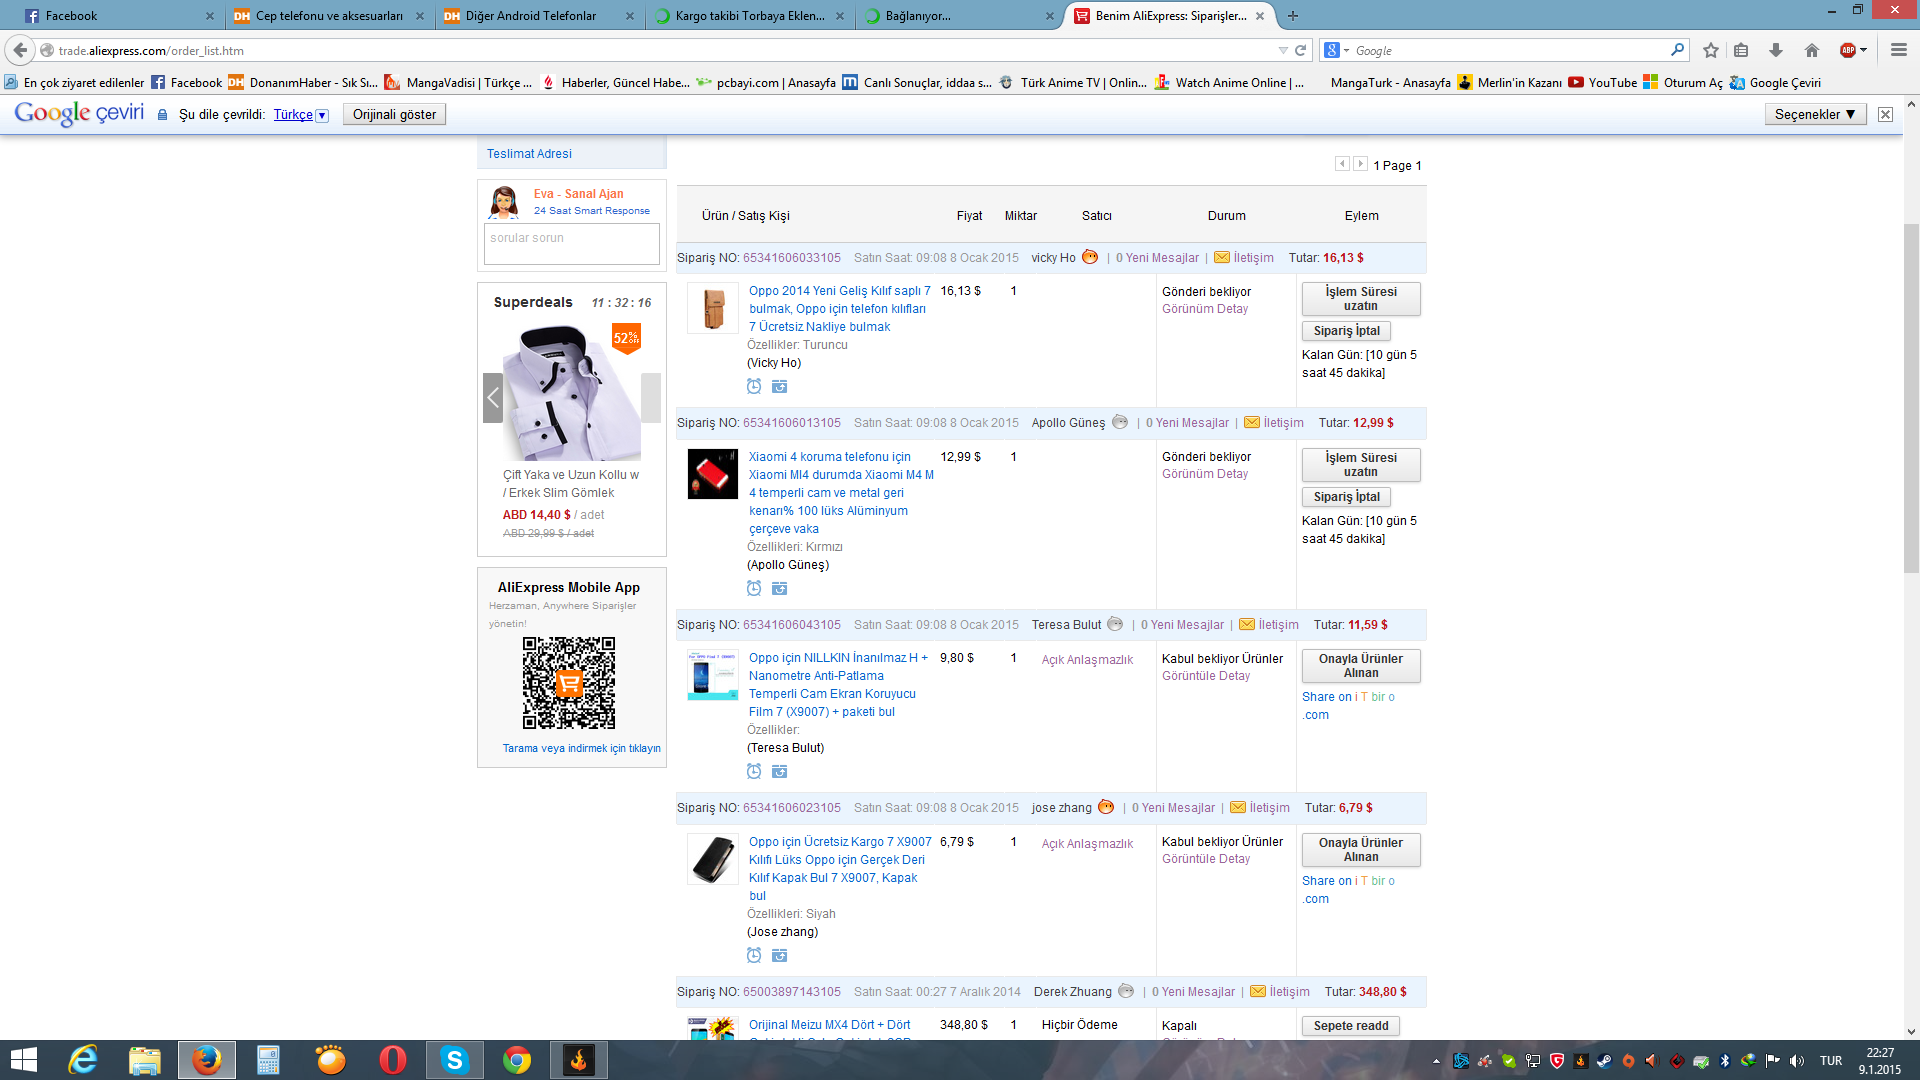Show previous Superdeals item
The height and width of the screenshot is (1080, 1920).
pos(493,398)
